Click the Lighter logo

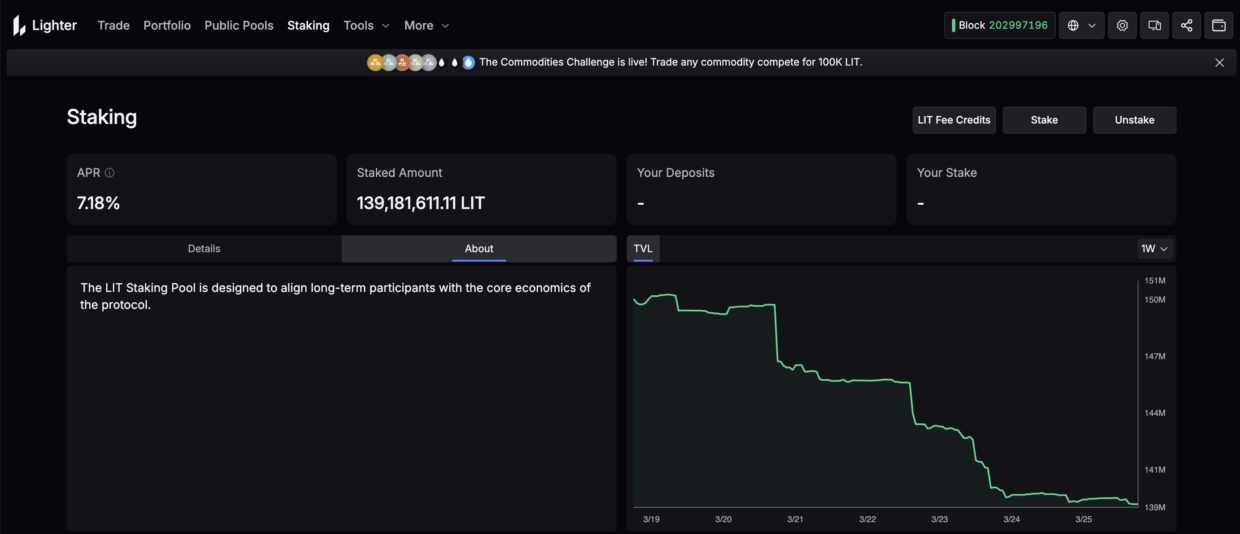tap(44, 26)
